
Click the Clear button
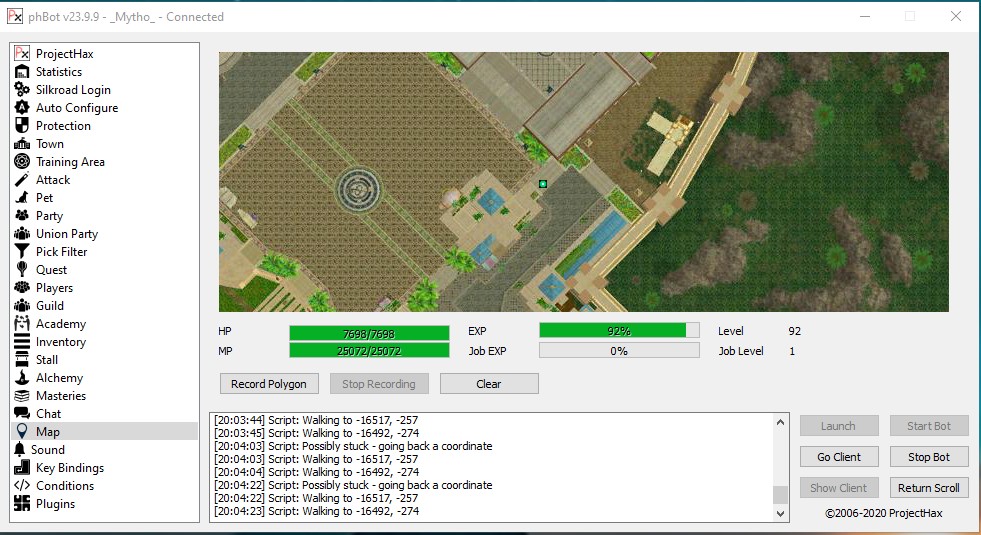[489, 384]
